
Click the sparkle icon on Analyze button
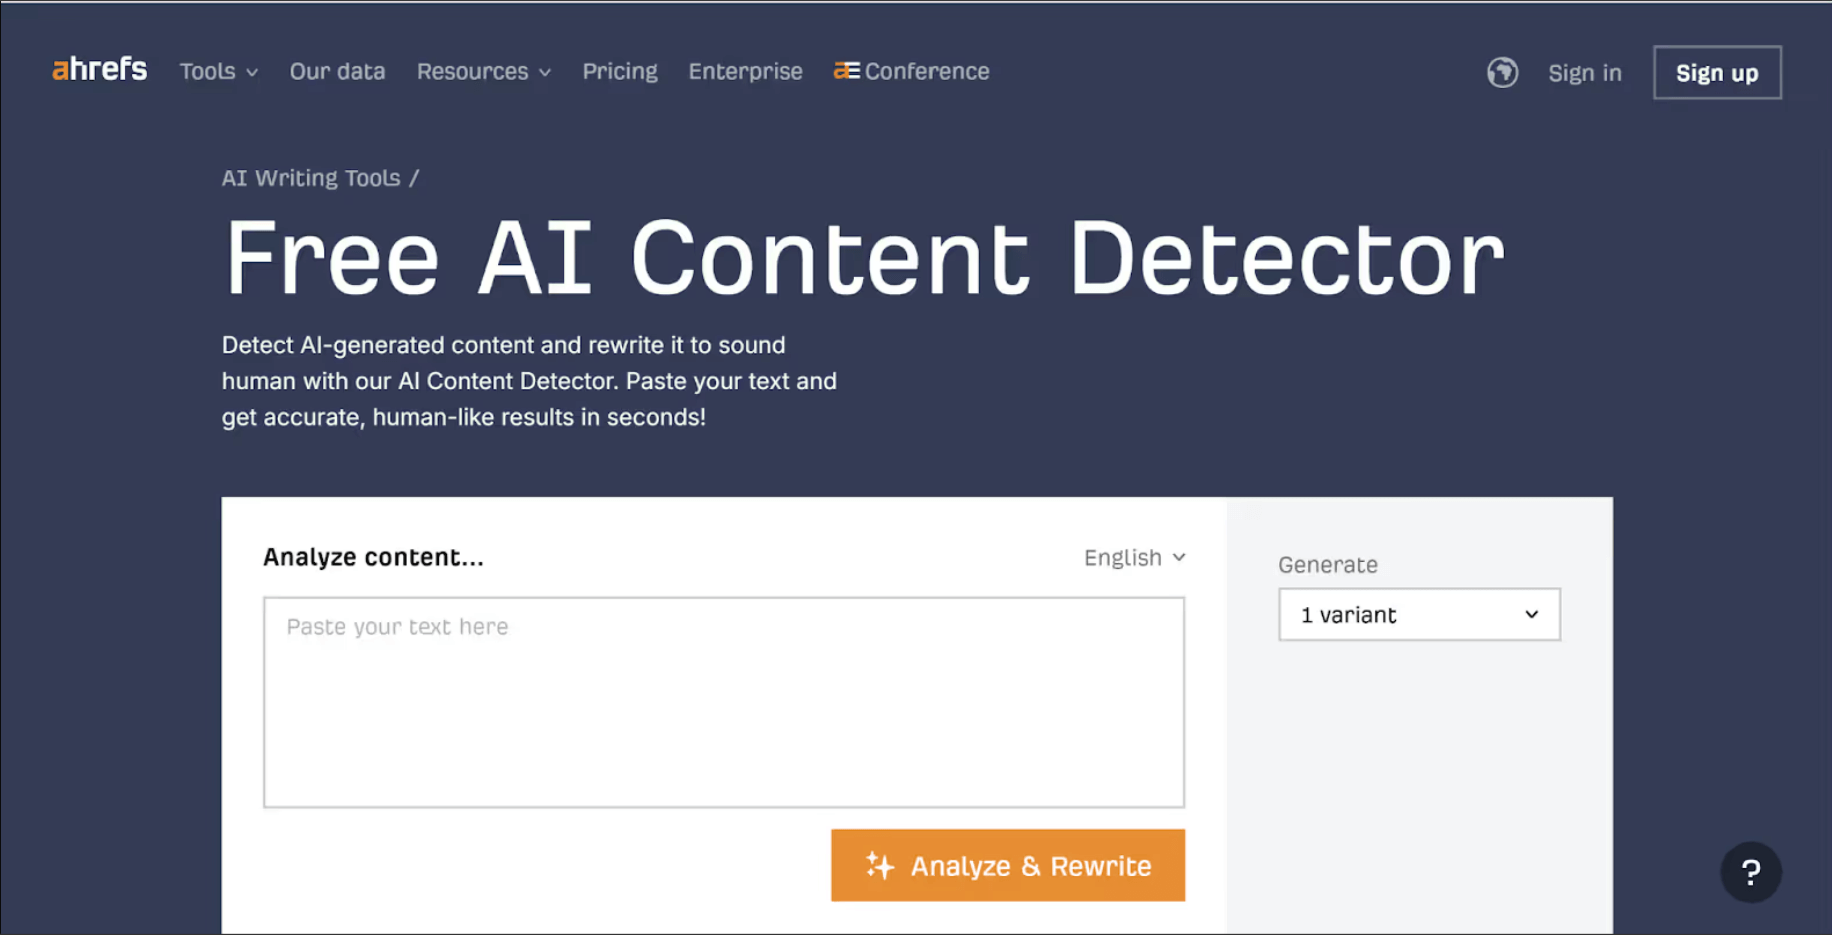[880, 865]
